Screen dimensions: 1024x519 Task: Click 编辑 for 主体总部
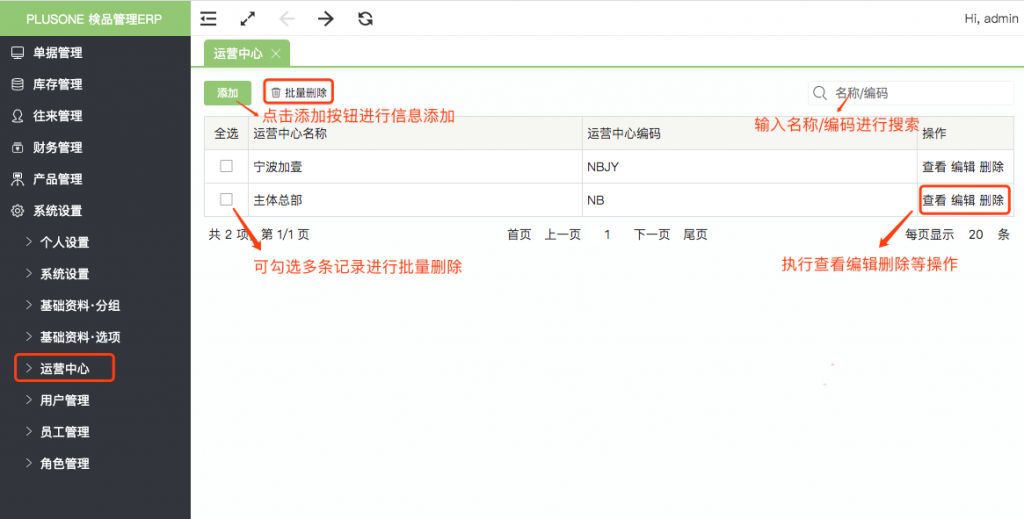point(963,200)
